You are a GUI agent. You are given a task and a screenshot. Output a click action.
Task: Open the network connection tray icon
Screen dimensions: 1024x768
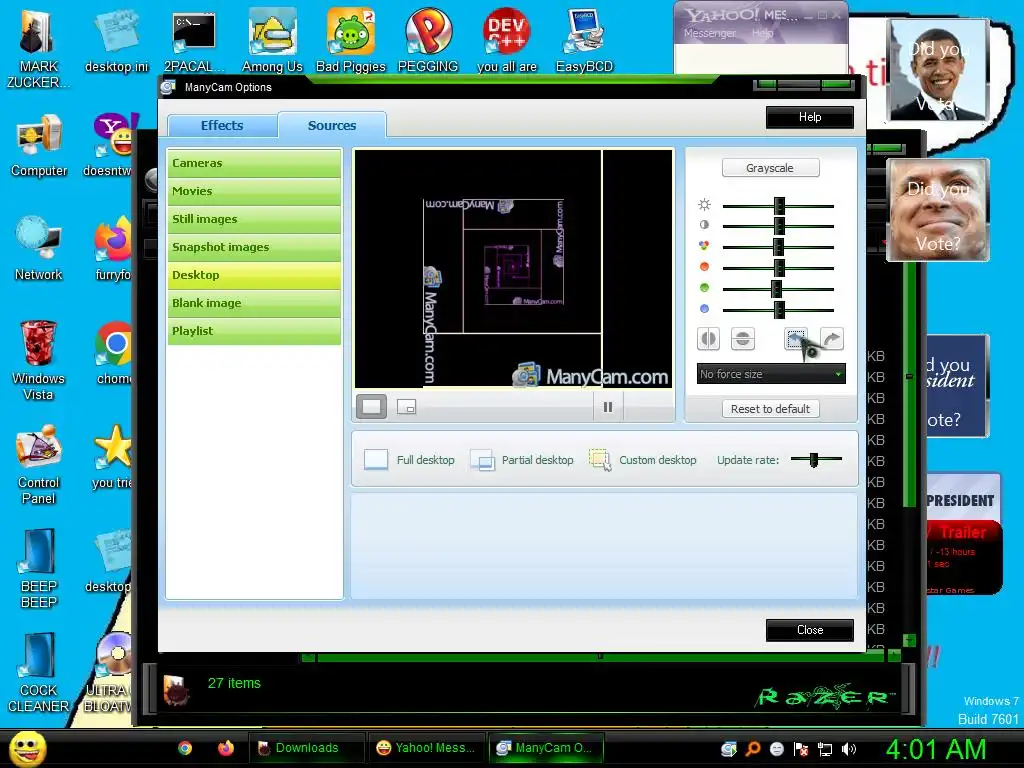825,749
